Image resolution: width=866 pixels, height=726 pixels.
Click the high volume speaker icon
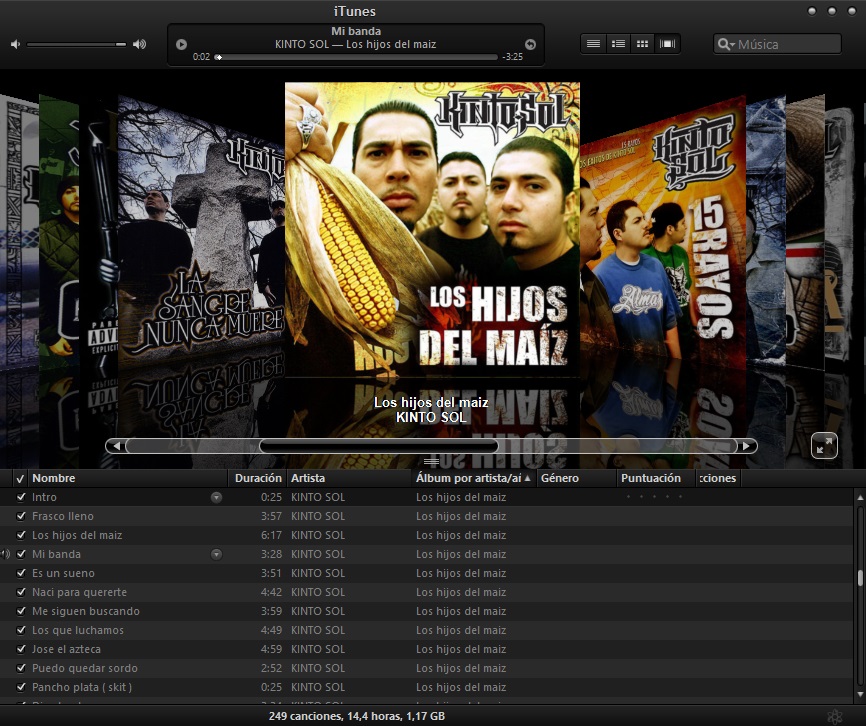[x=139, y=44]
